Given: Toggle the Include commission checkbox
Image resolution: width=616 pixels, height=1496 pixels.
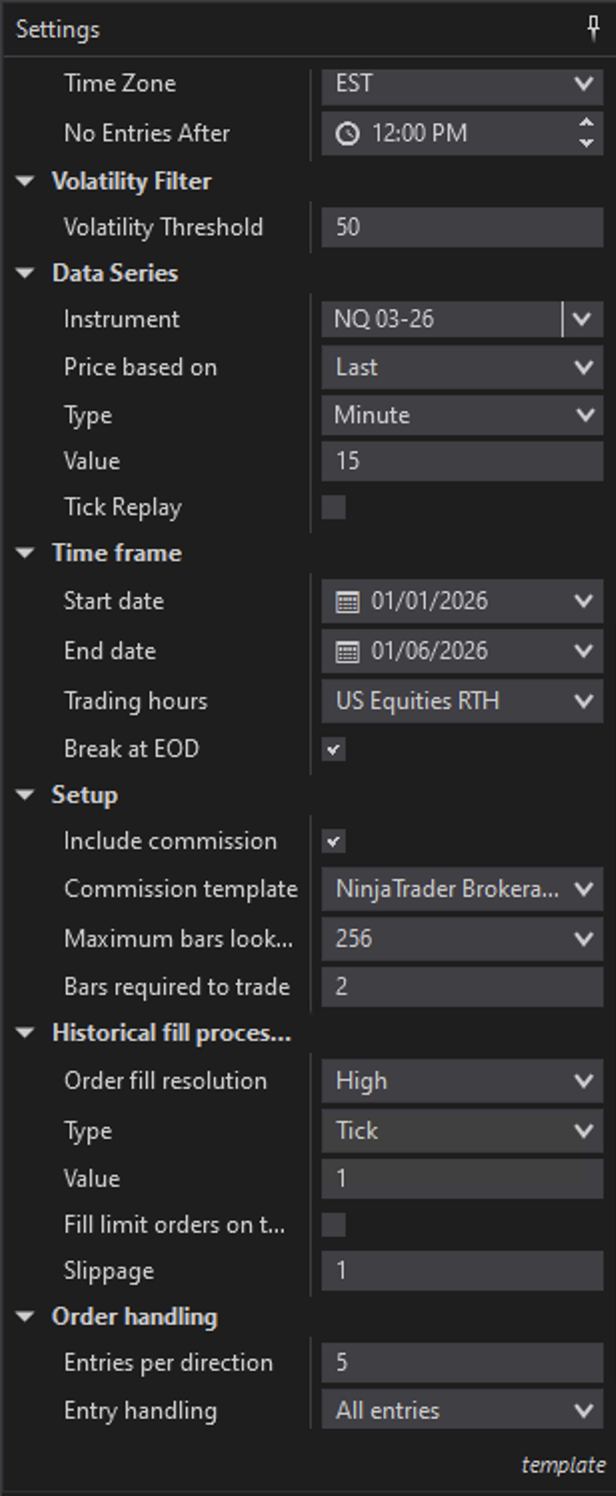Looking at the screenshot, I should 334,841.
